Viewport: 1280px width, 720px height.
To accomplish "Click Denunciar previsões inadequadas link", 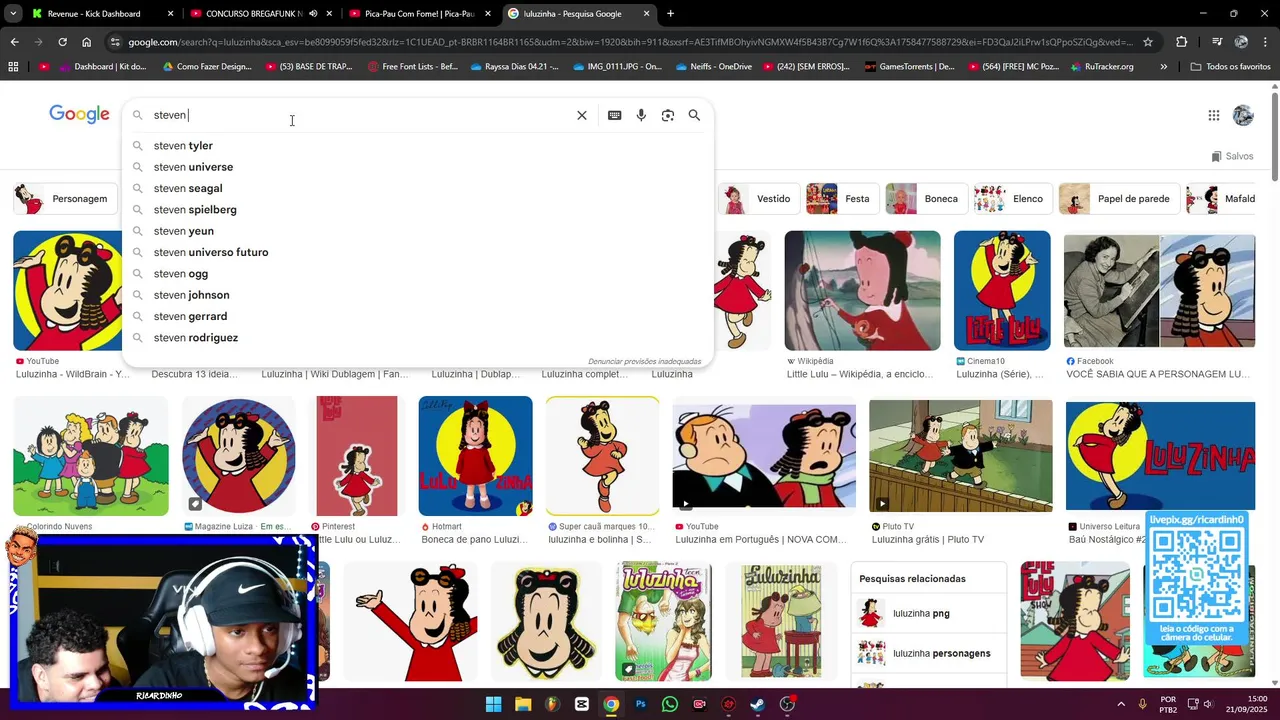I will (x=644, y=361).
